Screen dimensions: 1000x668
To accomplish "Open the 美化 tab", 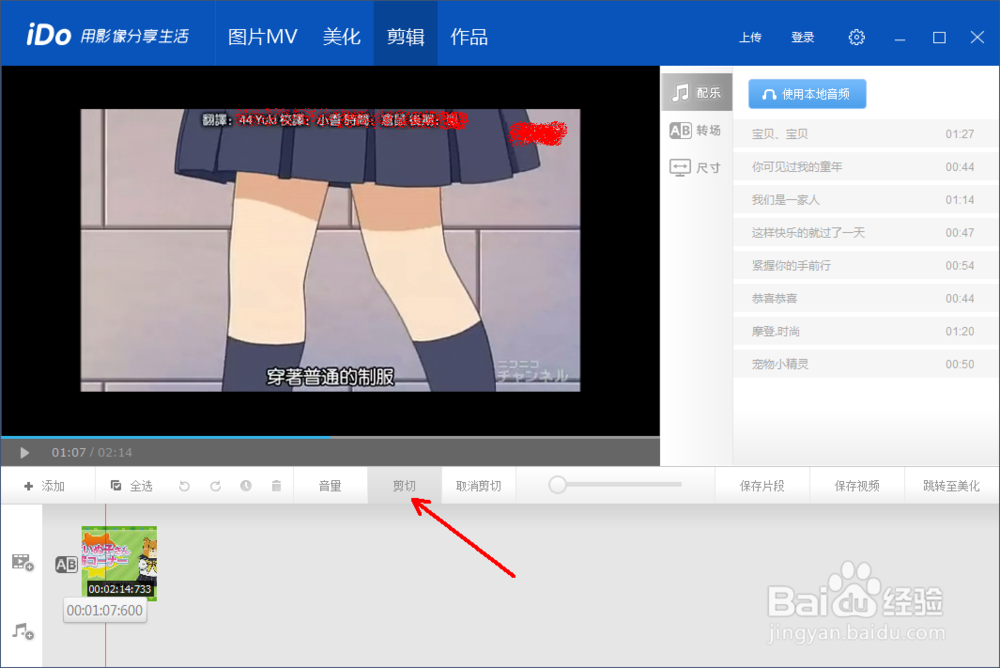I will click(341, 34).
